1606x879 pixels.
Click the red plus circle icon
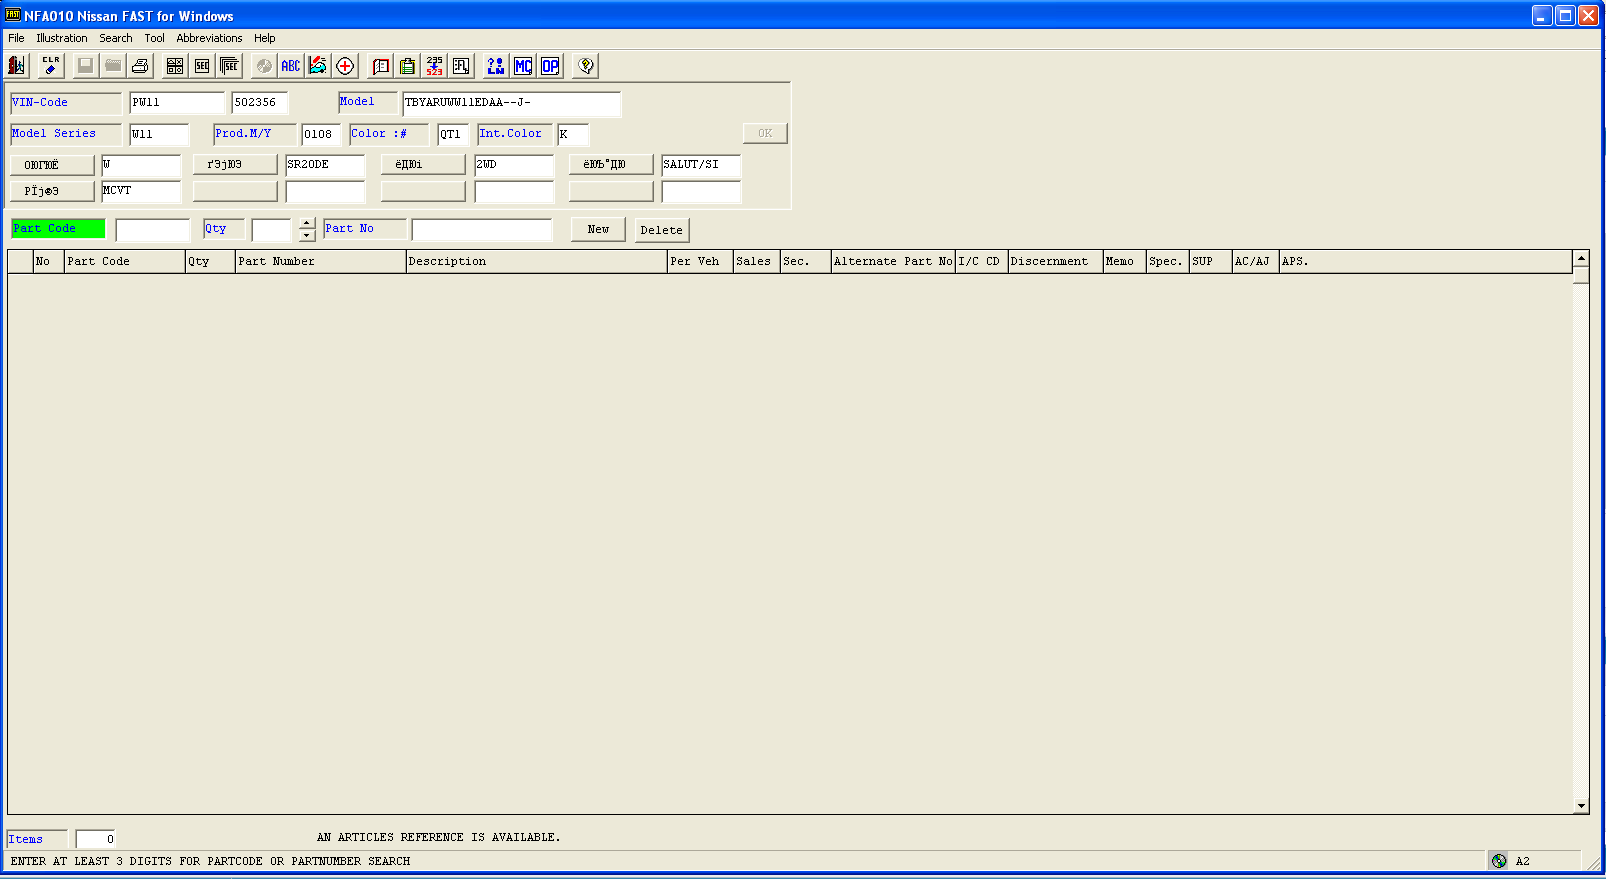pos(345,66)
